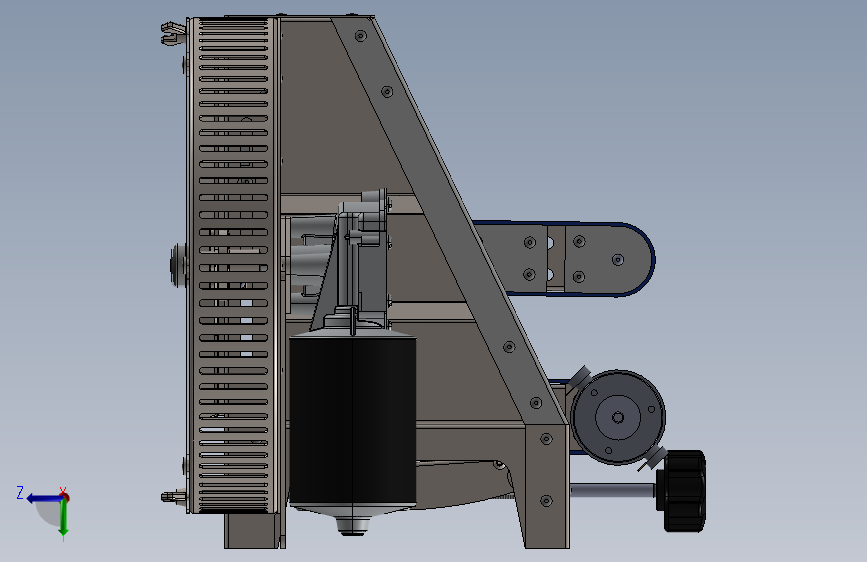This screenshot has height=562, width=867.
Task: Select the black star-shaped hand knob
Action: (681, 491)
